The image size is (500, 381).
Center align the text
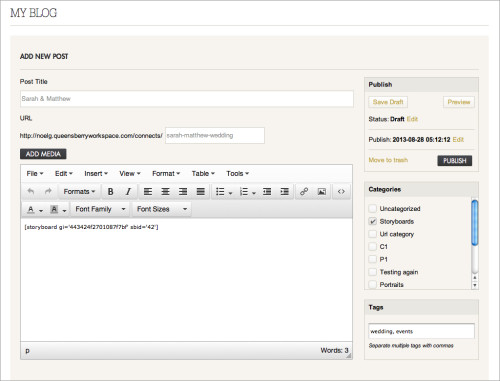click(x=165, y=192)
